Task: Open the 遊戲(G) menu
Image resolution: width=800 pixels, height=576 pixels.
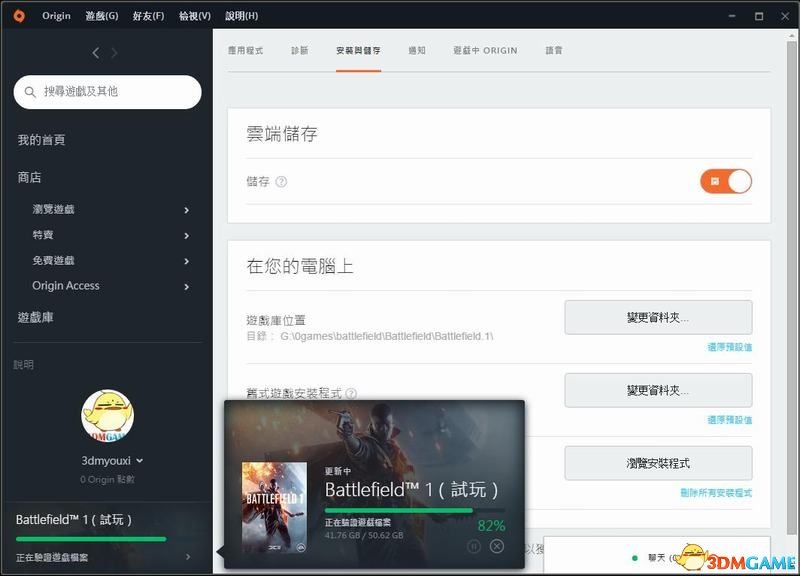Action: [102, 16]
